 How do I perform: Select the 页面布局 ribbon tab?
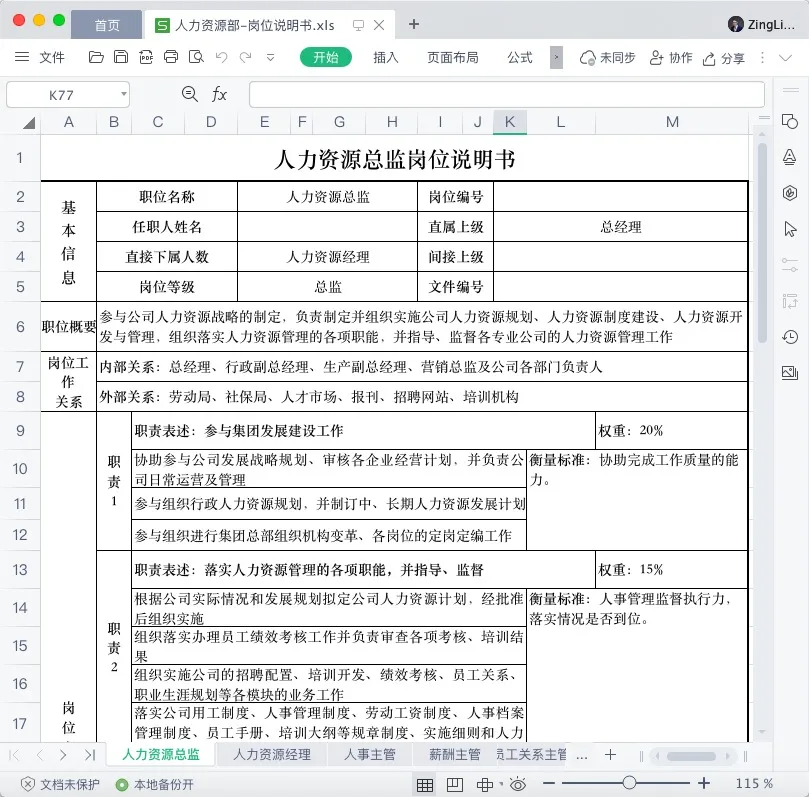(x=452, y=57)
